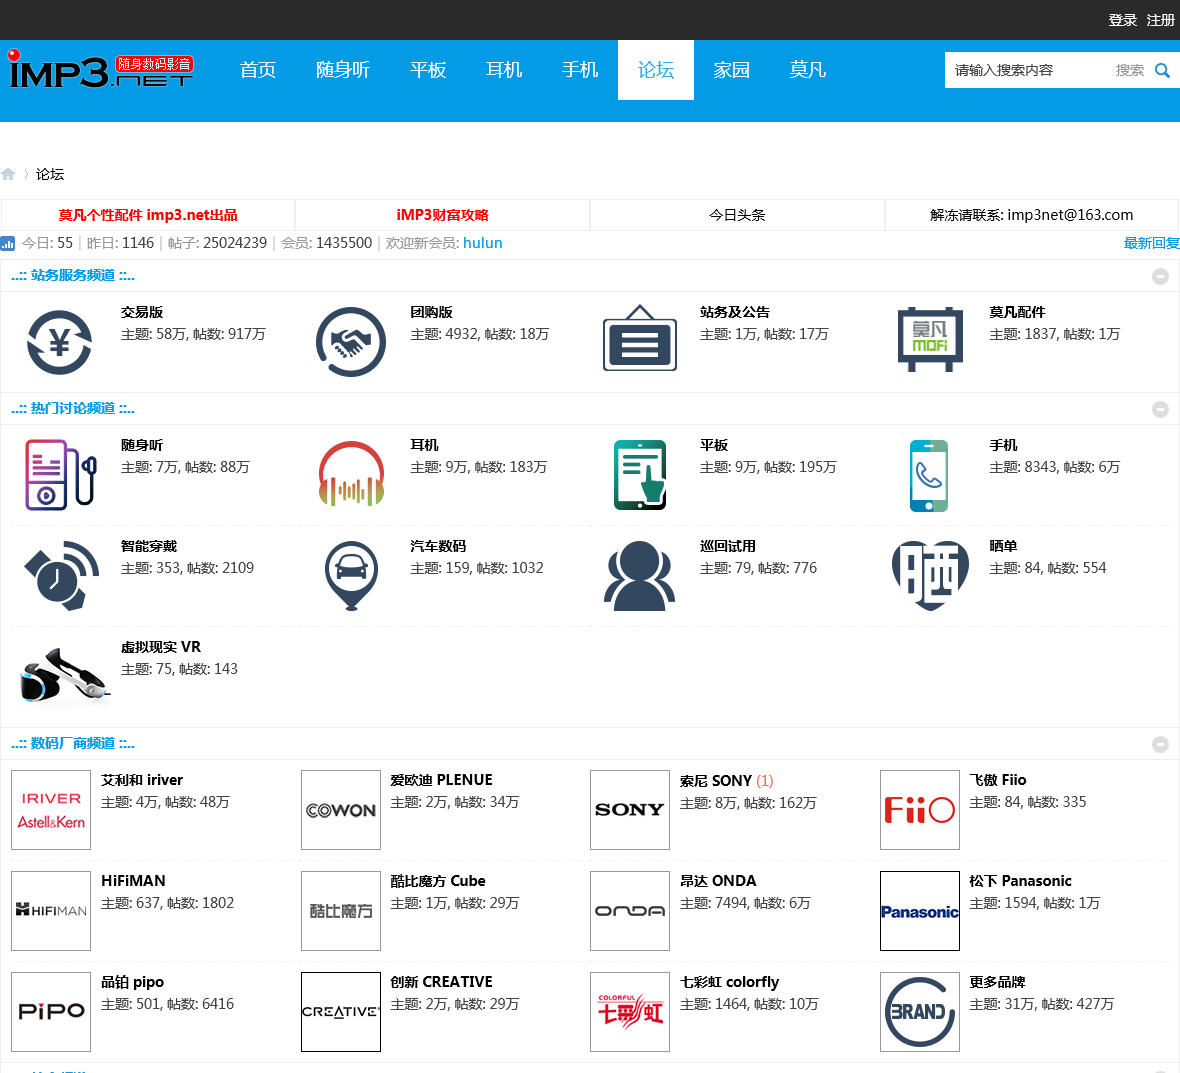This screenshot has height=1073, width=1180.
Task: Click the 酷比魔方 logo
Action: pos(341,911)
